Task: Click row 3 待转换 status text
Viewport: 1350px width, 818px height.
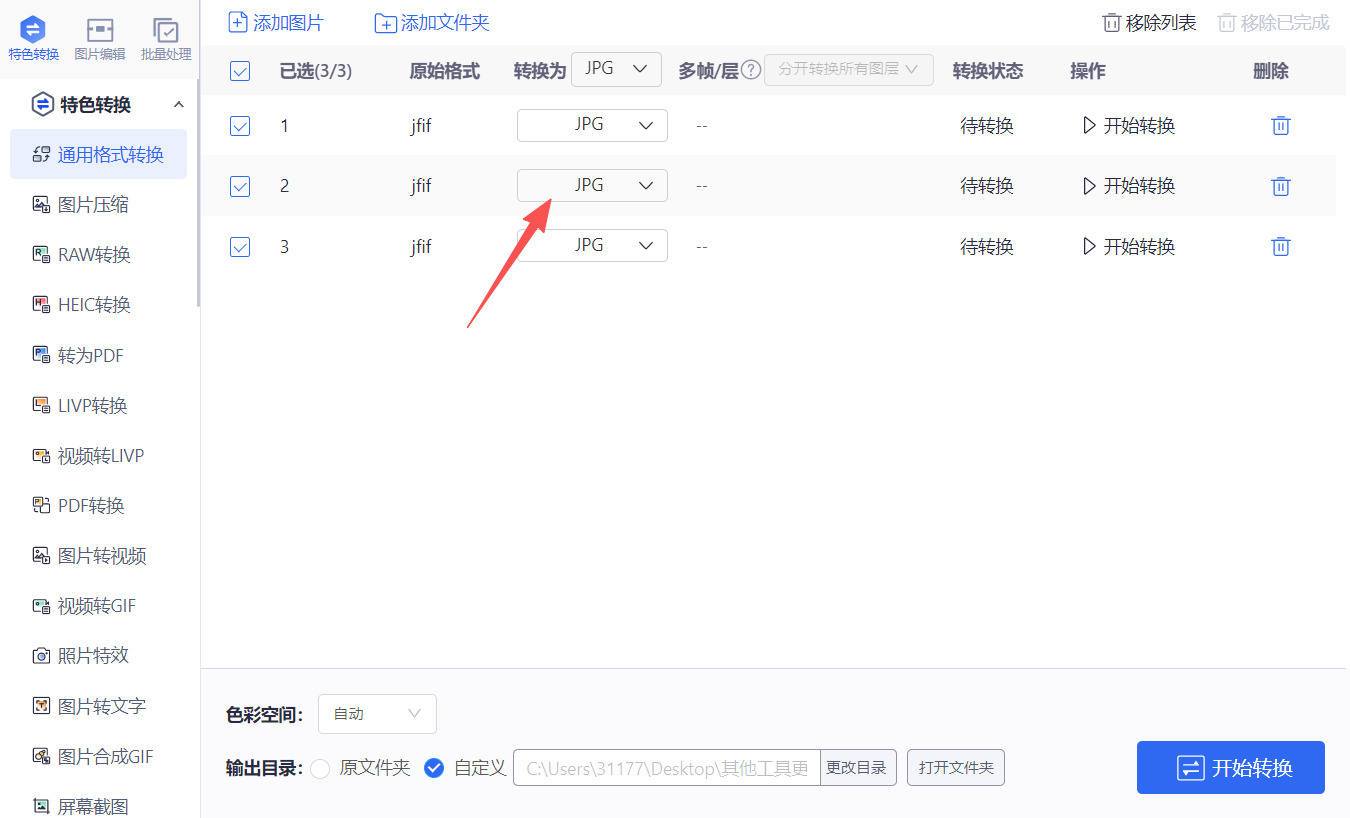Action: pyautogui.click(x=987, y=246)
